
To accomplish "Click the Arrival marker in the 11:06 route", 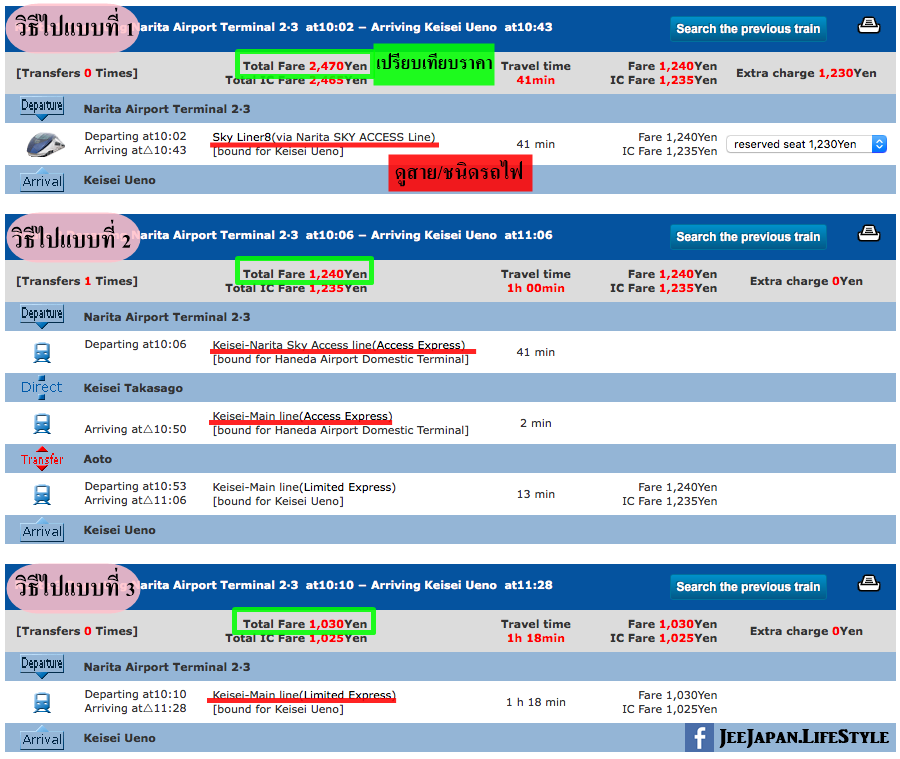I will tap(42, 530).
